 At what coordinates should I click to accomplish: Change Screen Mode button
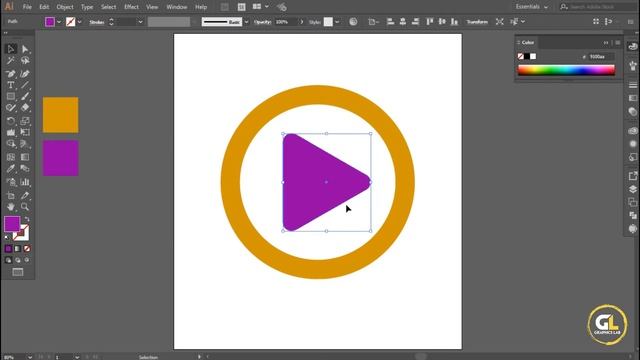pos(18,272)
